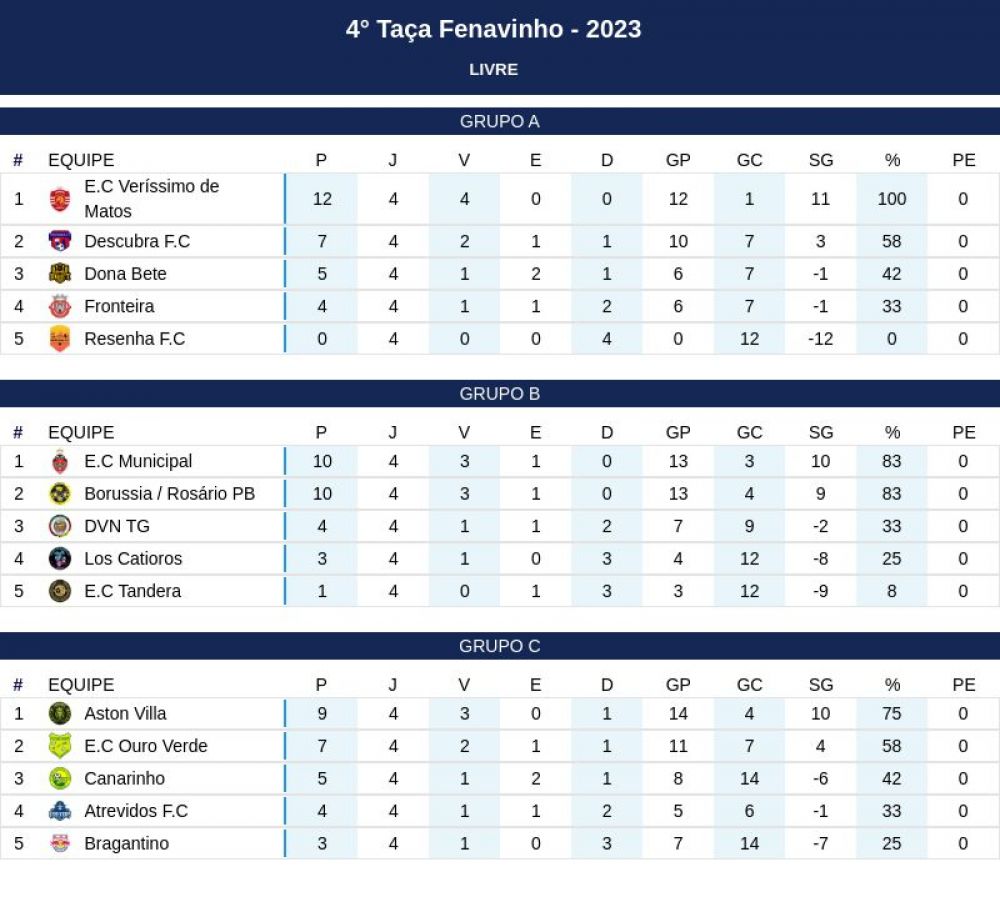Click the E.C Veríssimo de Matos team crest
The height and width of the screenshot is (902, 1000).
click(x=60, y=199)
